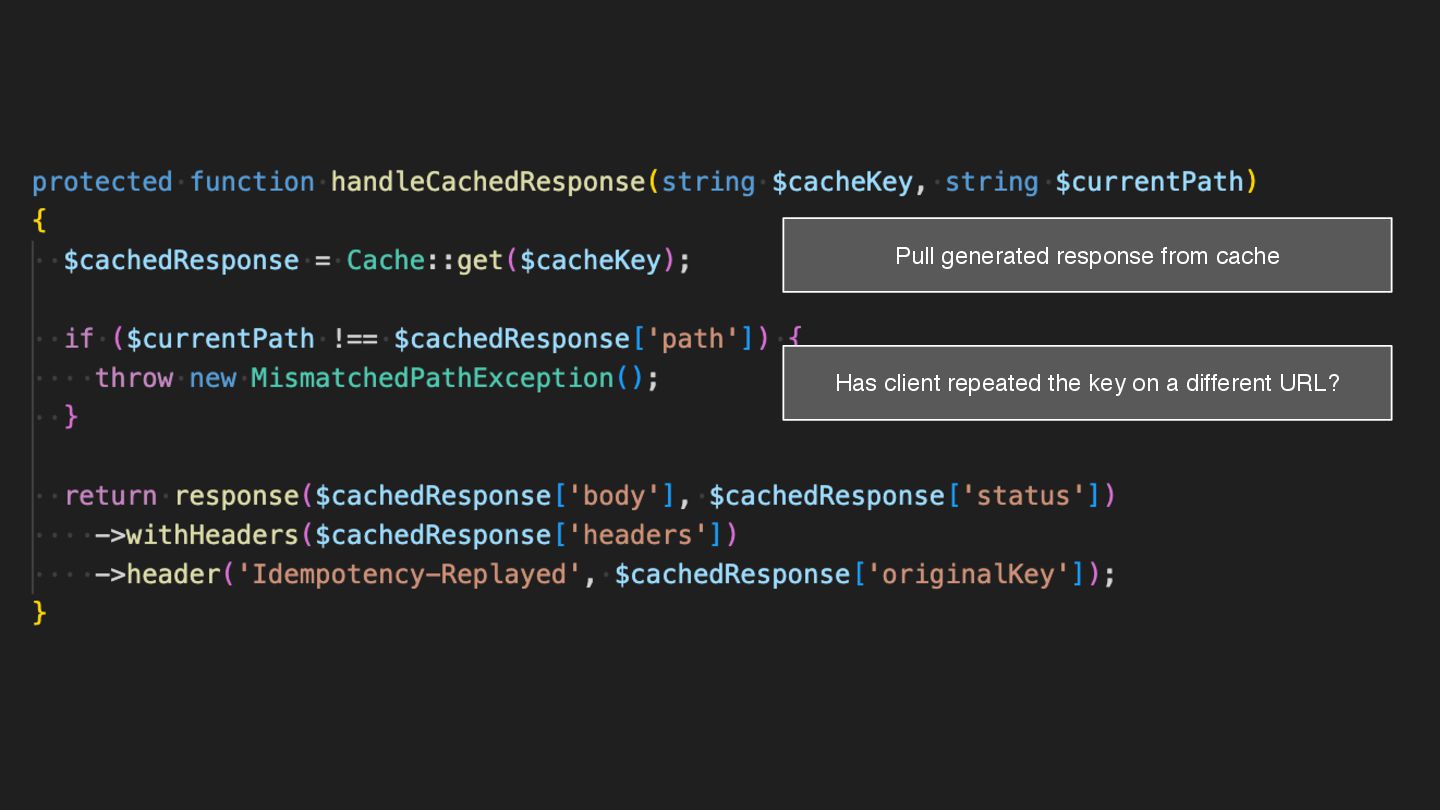
Task: Click the return keyword
Action: (110, 496)
